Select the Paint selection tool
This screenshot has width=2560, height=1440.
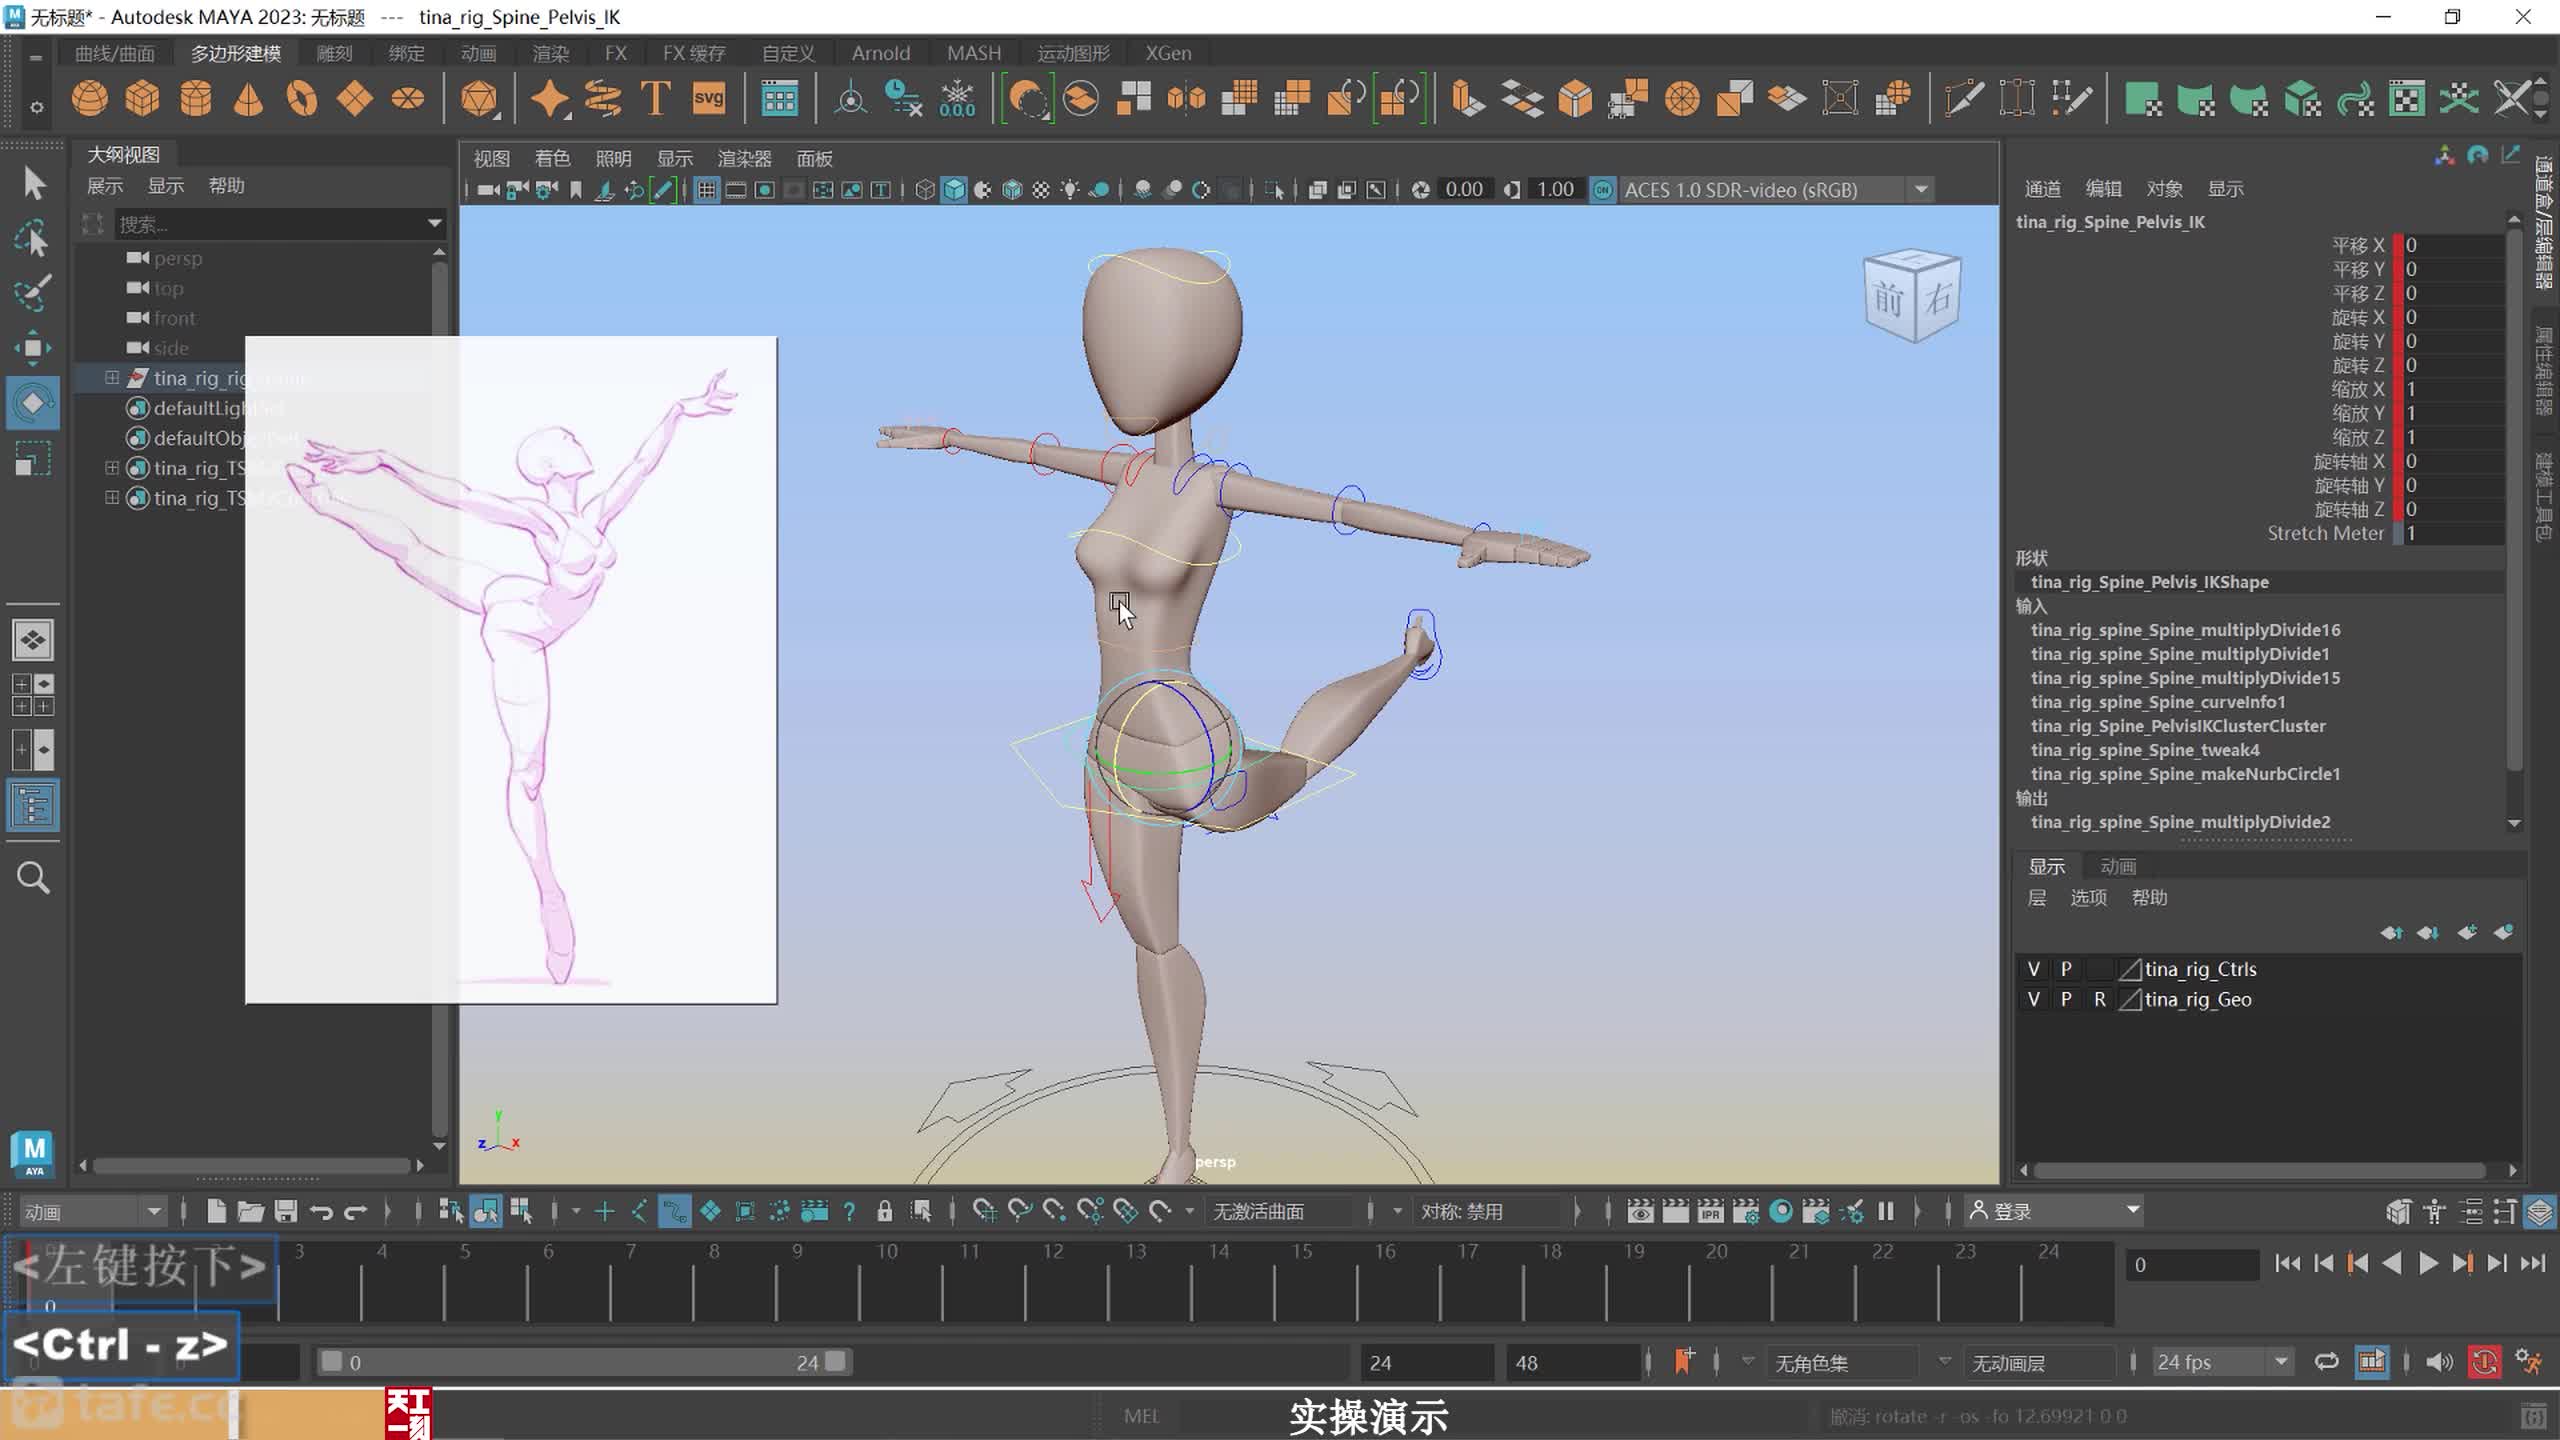[x=33, y=293]
